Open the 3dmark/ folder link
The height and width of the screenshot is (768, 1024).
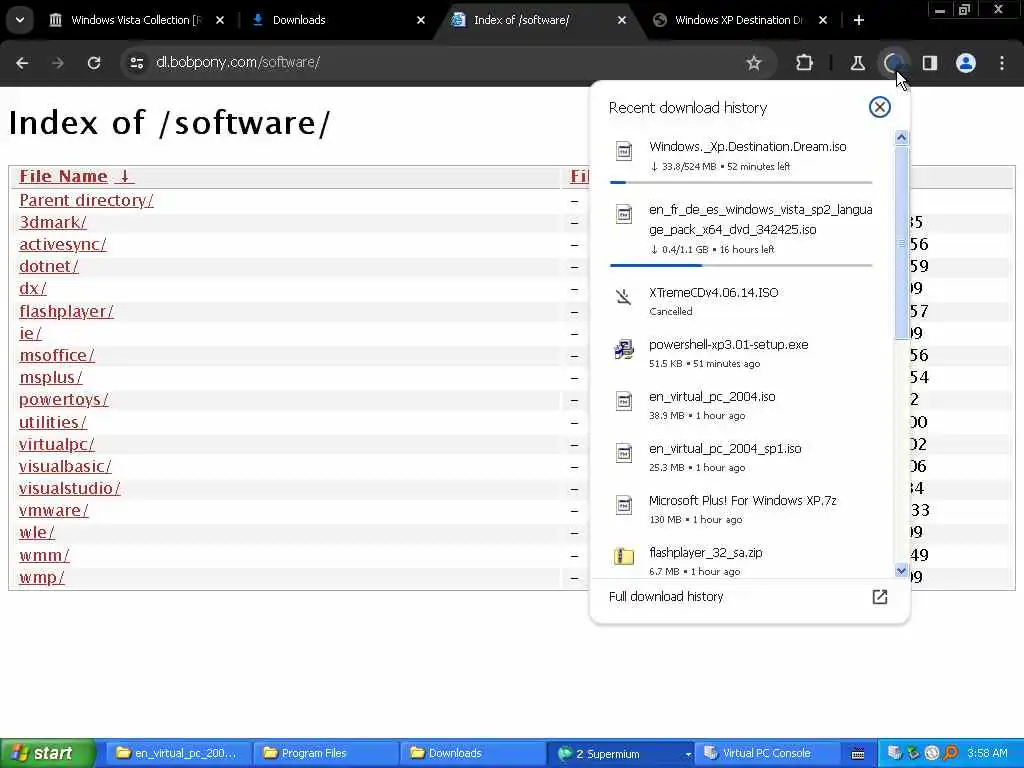pyautogui.click(x=53, y=223)
